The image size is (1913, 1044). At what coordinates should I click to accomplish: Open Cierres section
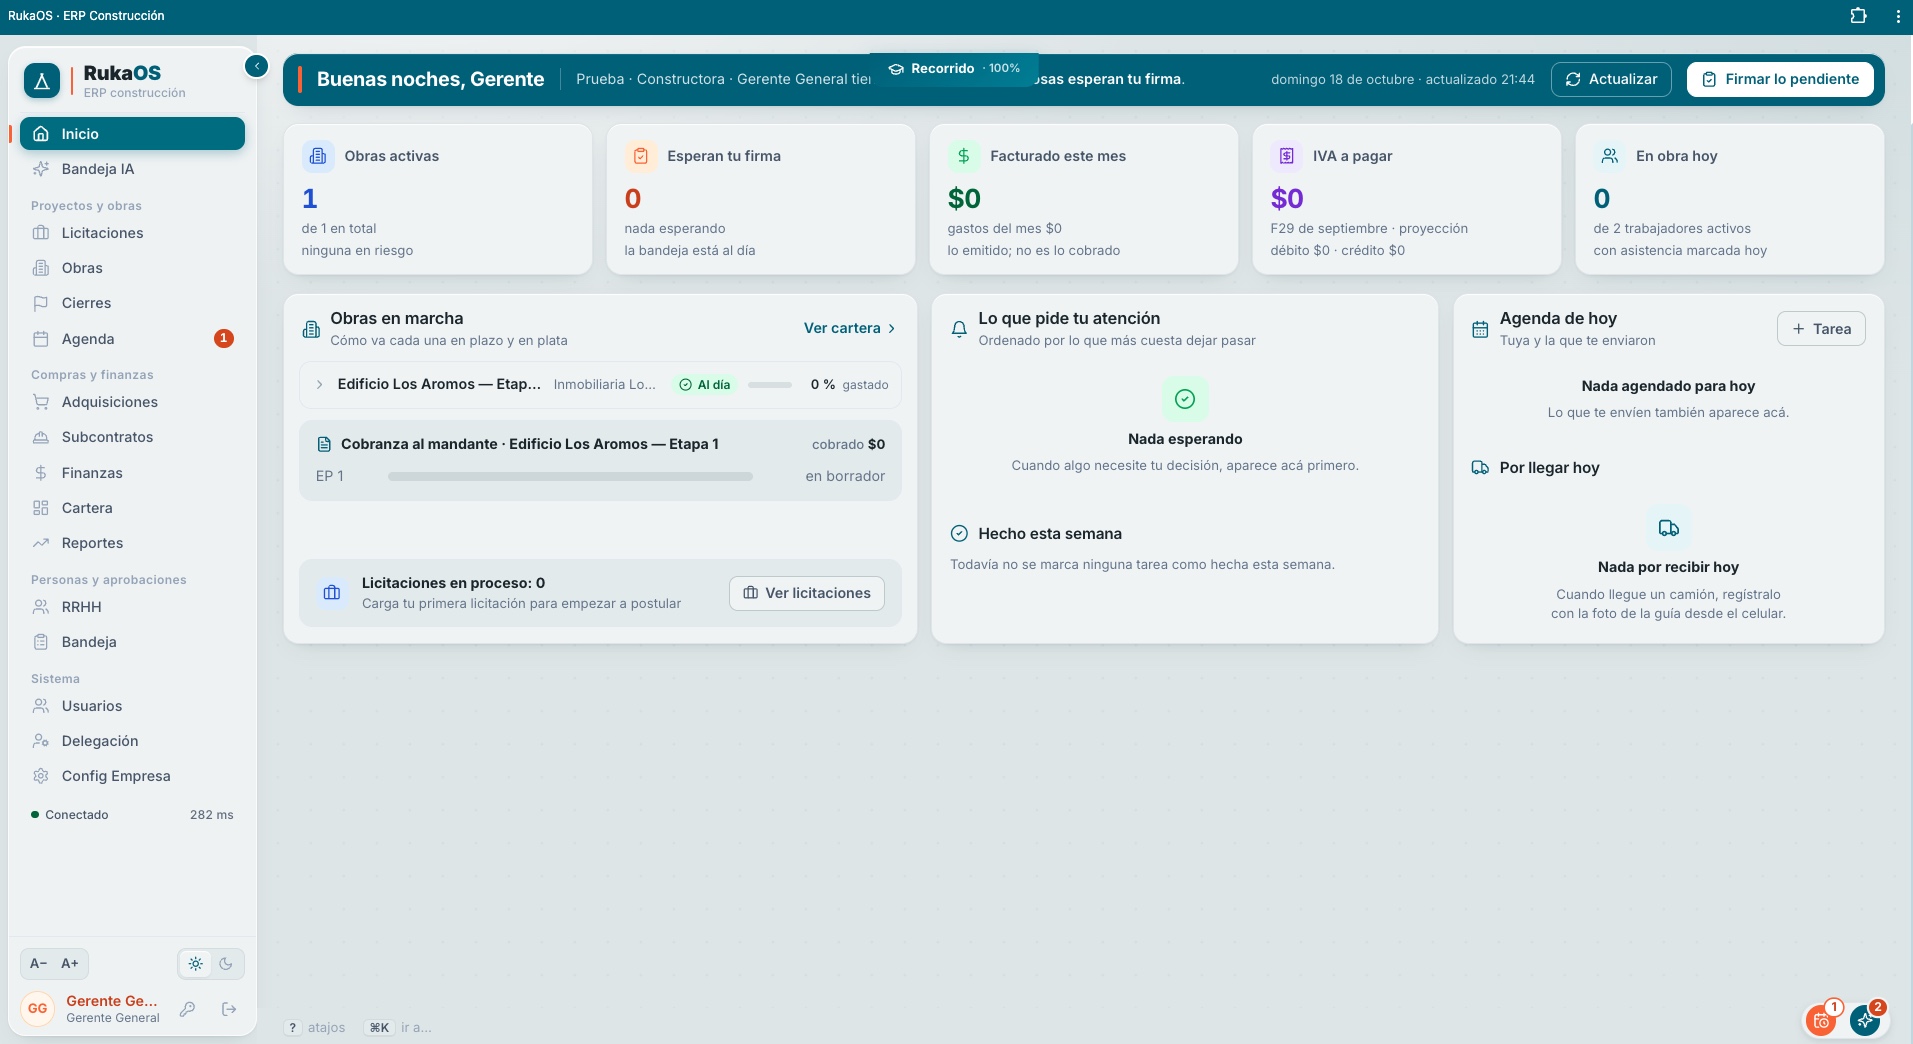132,303
